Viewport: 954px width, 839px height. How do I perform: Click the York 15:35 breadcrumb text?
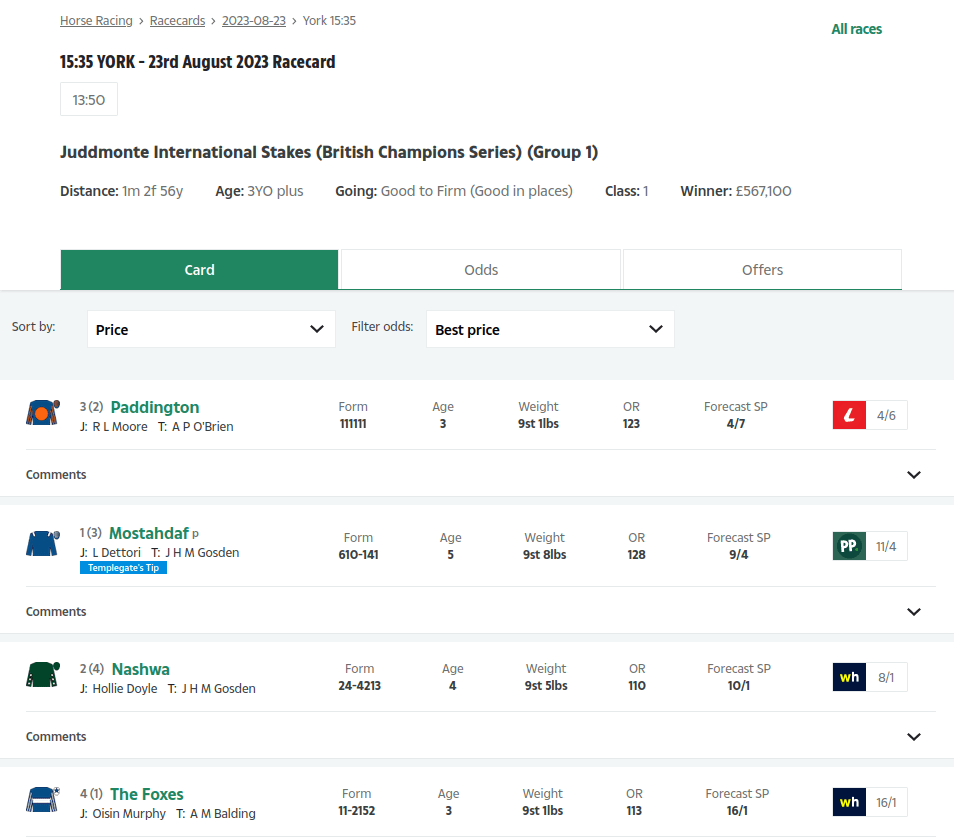pos(329,21)
